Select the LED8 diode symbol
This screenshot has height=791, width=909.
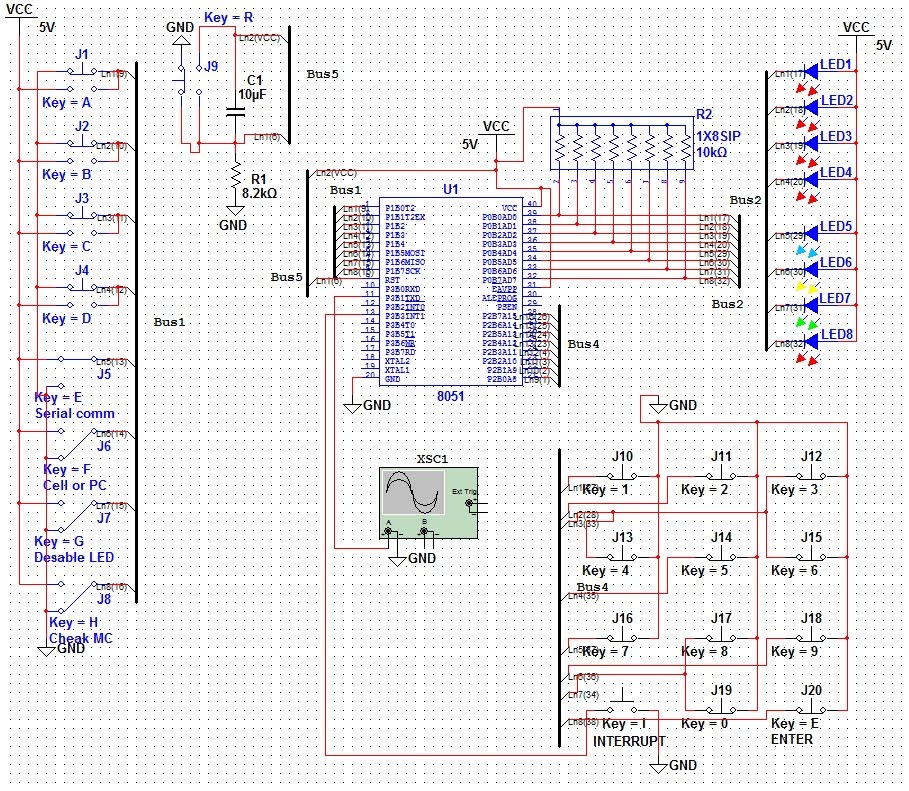tap(813, 341)
